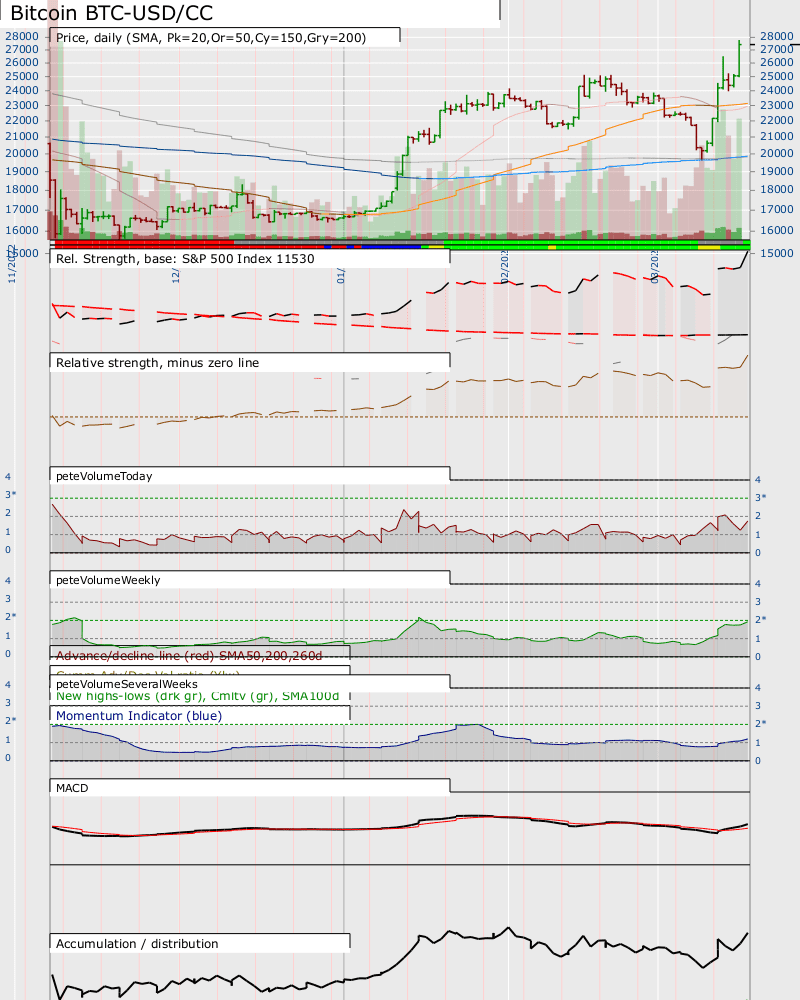Viewport: 800px width, 1000px height.
Task: Select the New highs-lows (drk gr) label
Action: [x=197, y=696]
